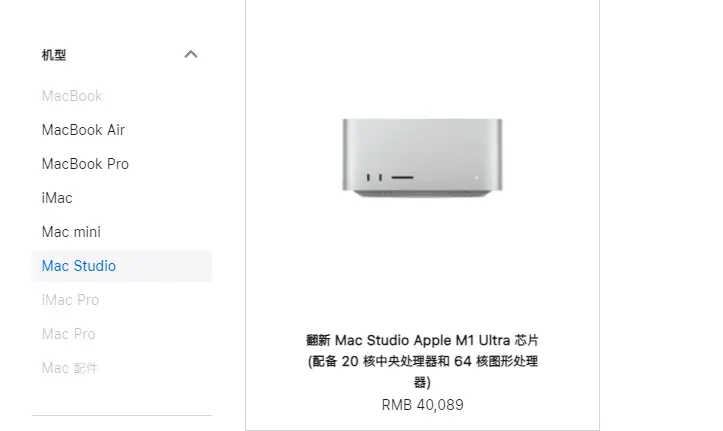Viewport: 723px width, 431px height.
Task: Click the vented base of the Mac Studio image
Action: click(x=422, y=194)
